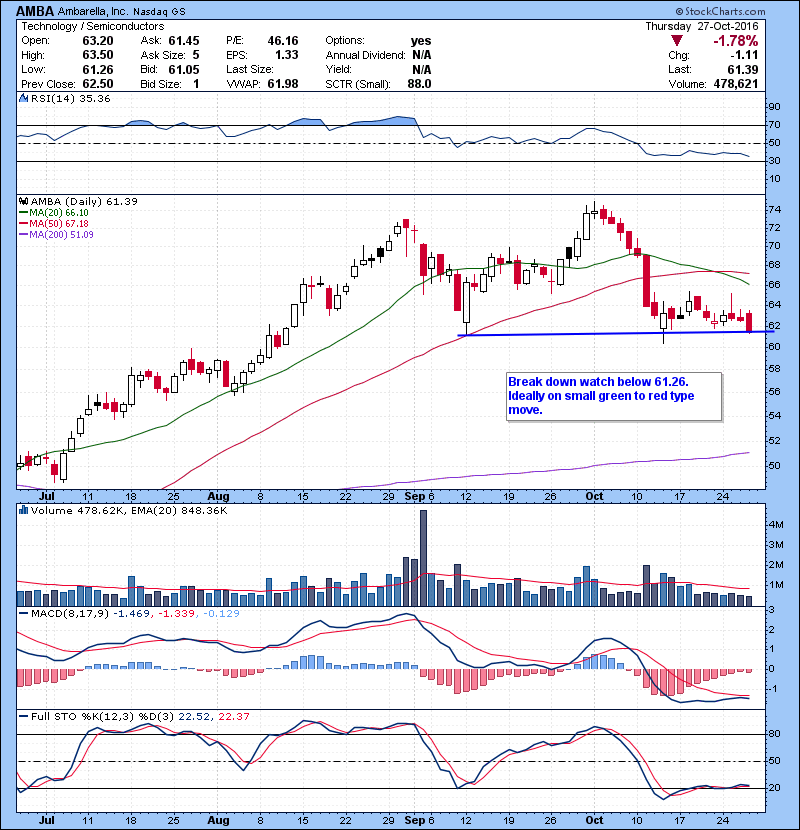Click the date Thursday 27-Oct-2016

702,26
